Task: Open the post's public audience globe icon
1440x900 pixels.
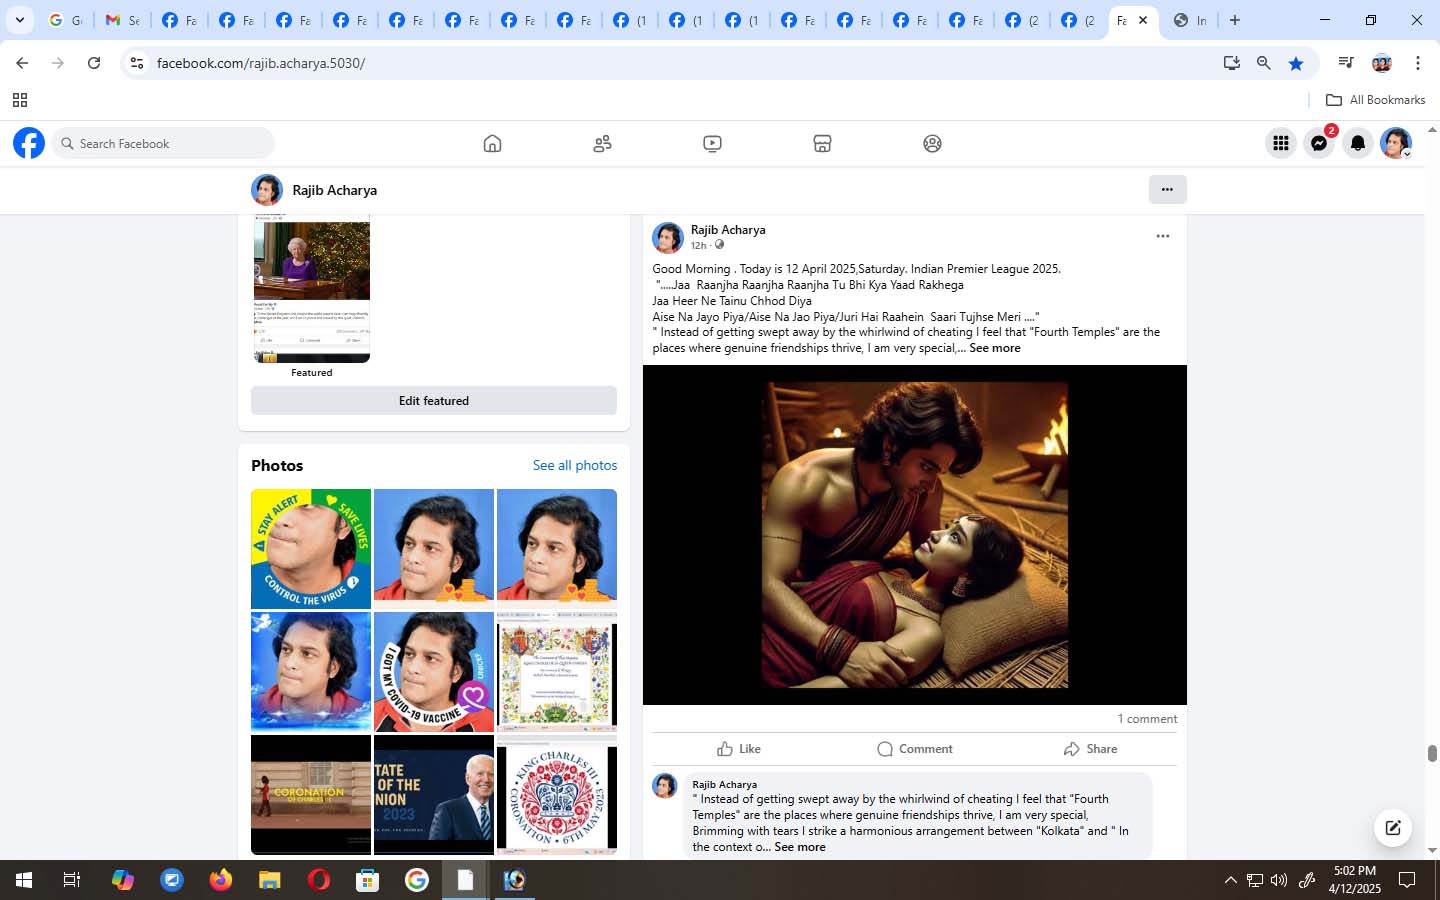Action: tap(719, 245)
